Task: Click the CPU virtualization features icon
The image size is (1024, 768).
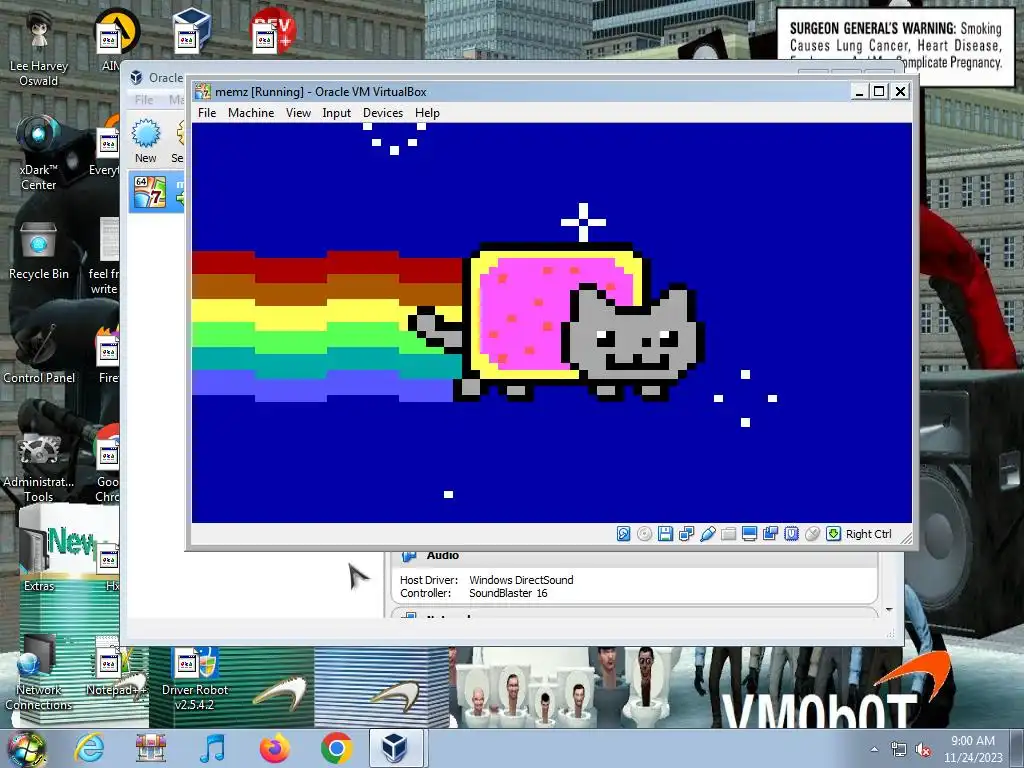Action: coord(792,534)
